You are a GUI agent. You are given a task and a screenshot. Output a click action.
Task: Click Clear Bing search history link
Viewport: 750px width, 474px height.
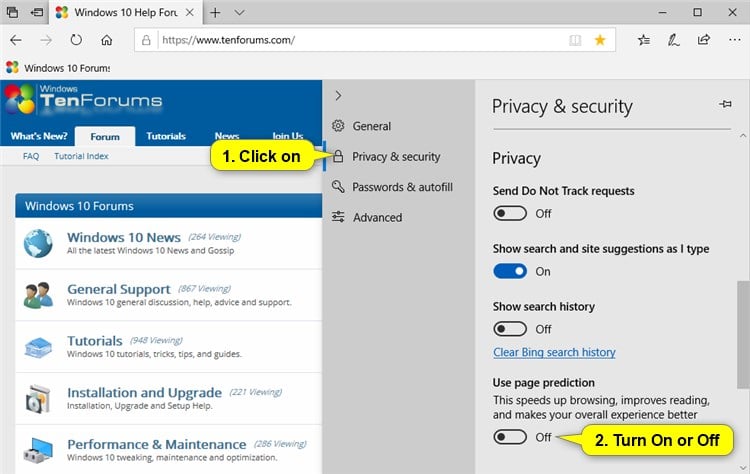click(554, 352)
